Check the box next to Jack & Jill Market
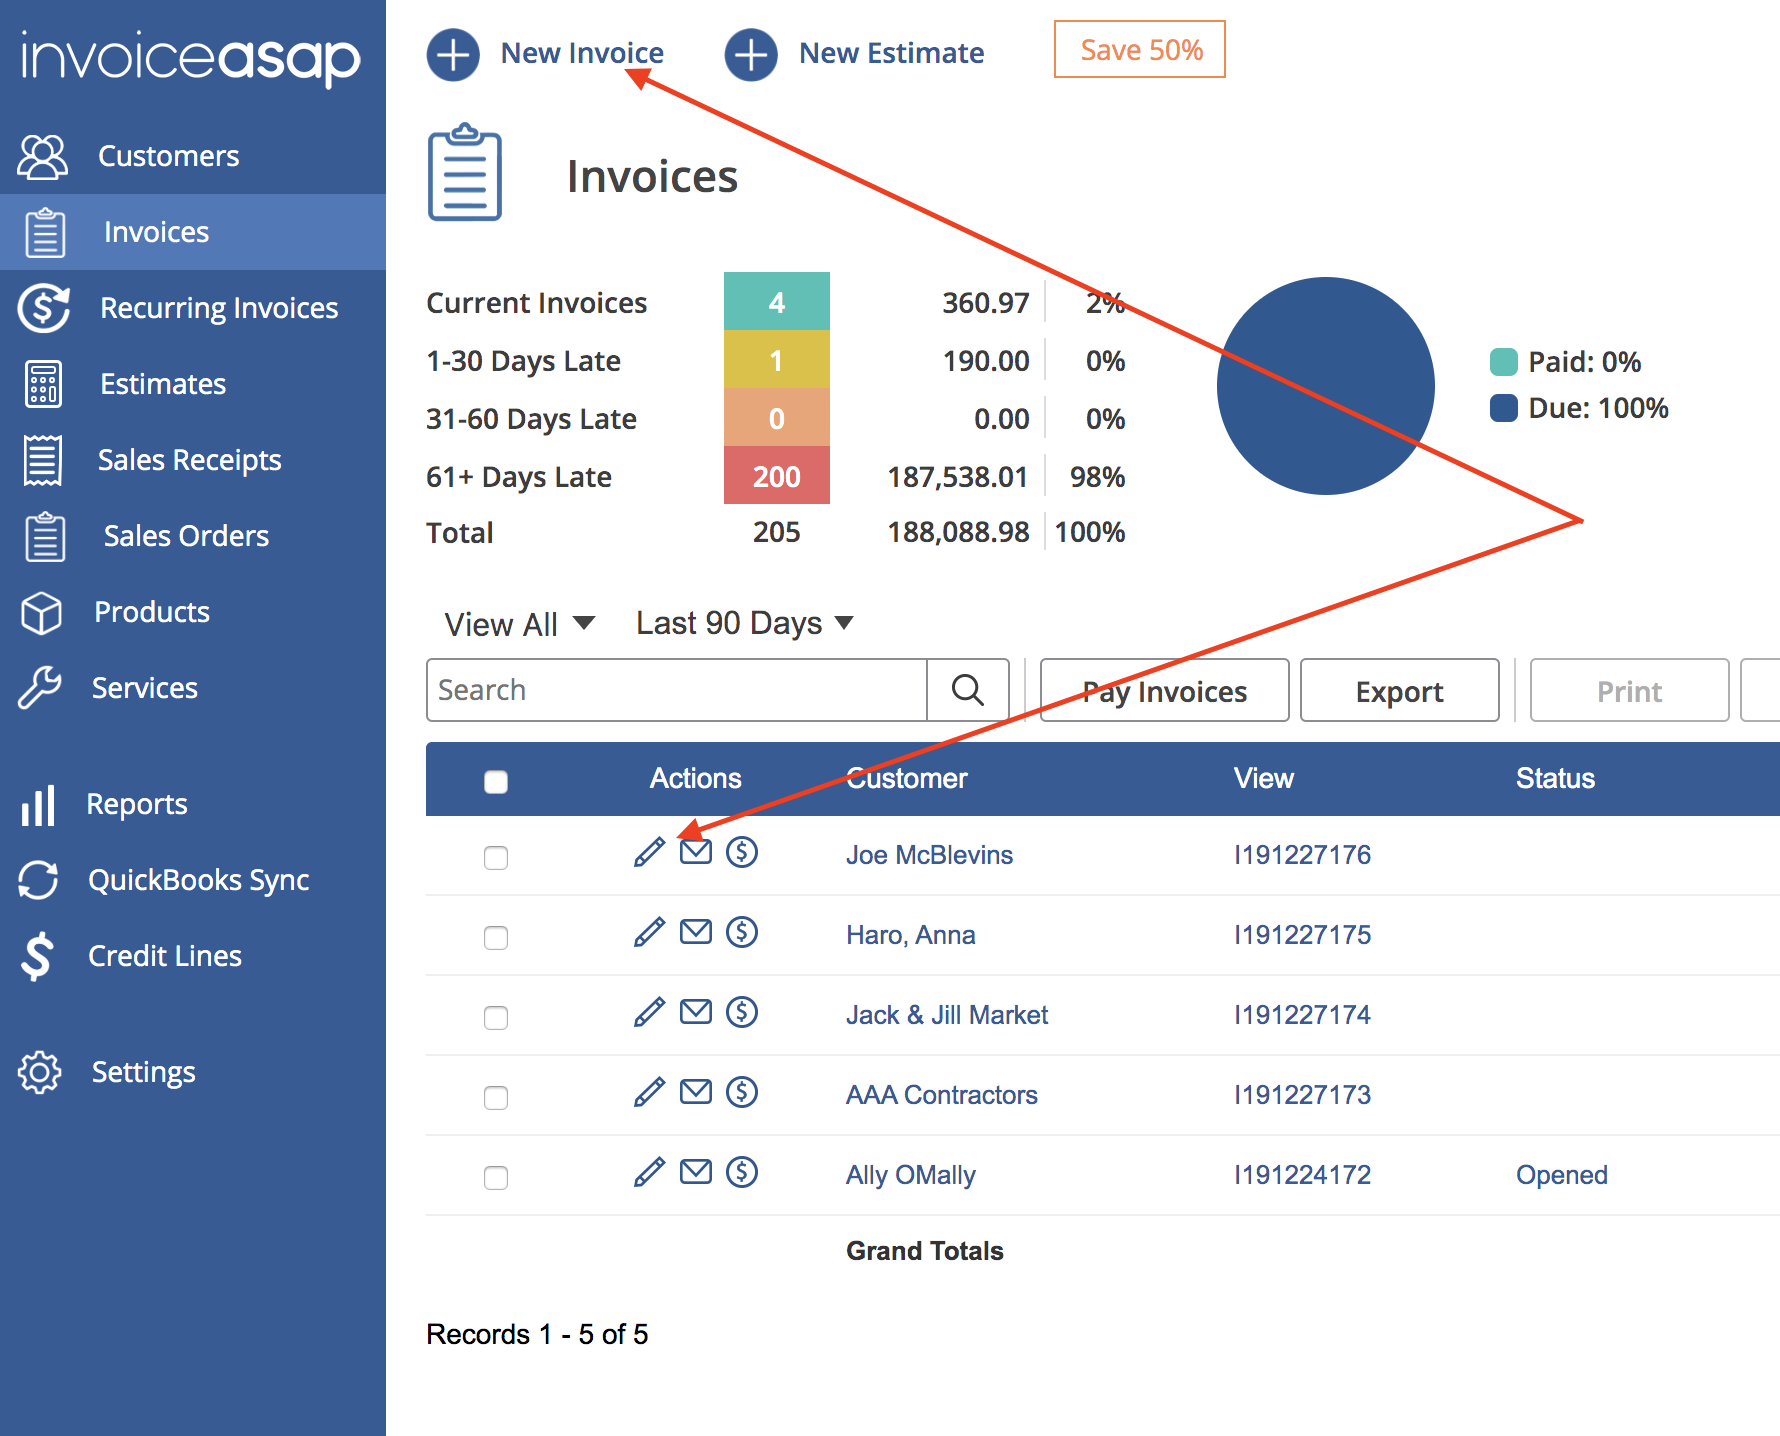The width and height of the screenshot is (1780, 1436). [x=496, y=1017]
